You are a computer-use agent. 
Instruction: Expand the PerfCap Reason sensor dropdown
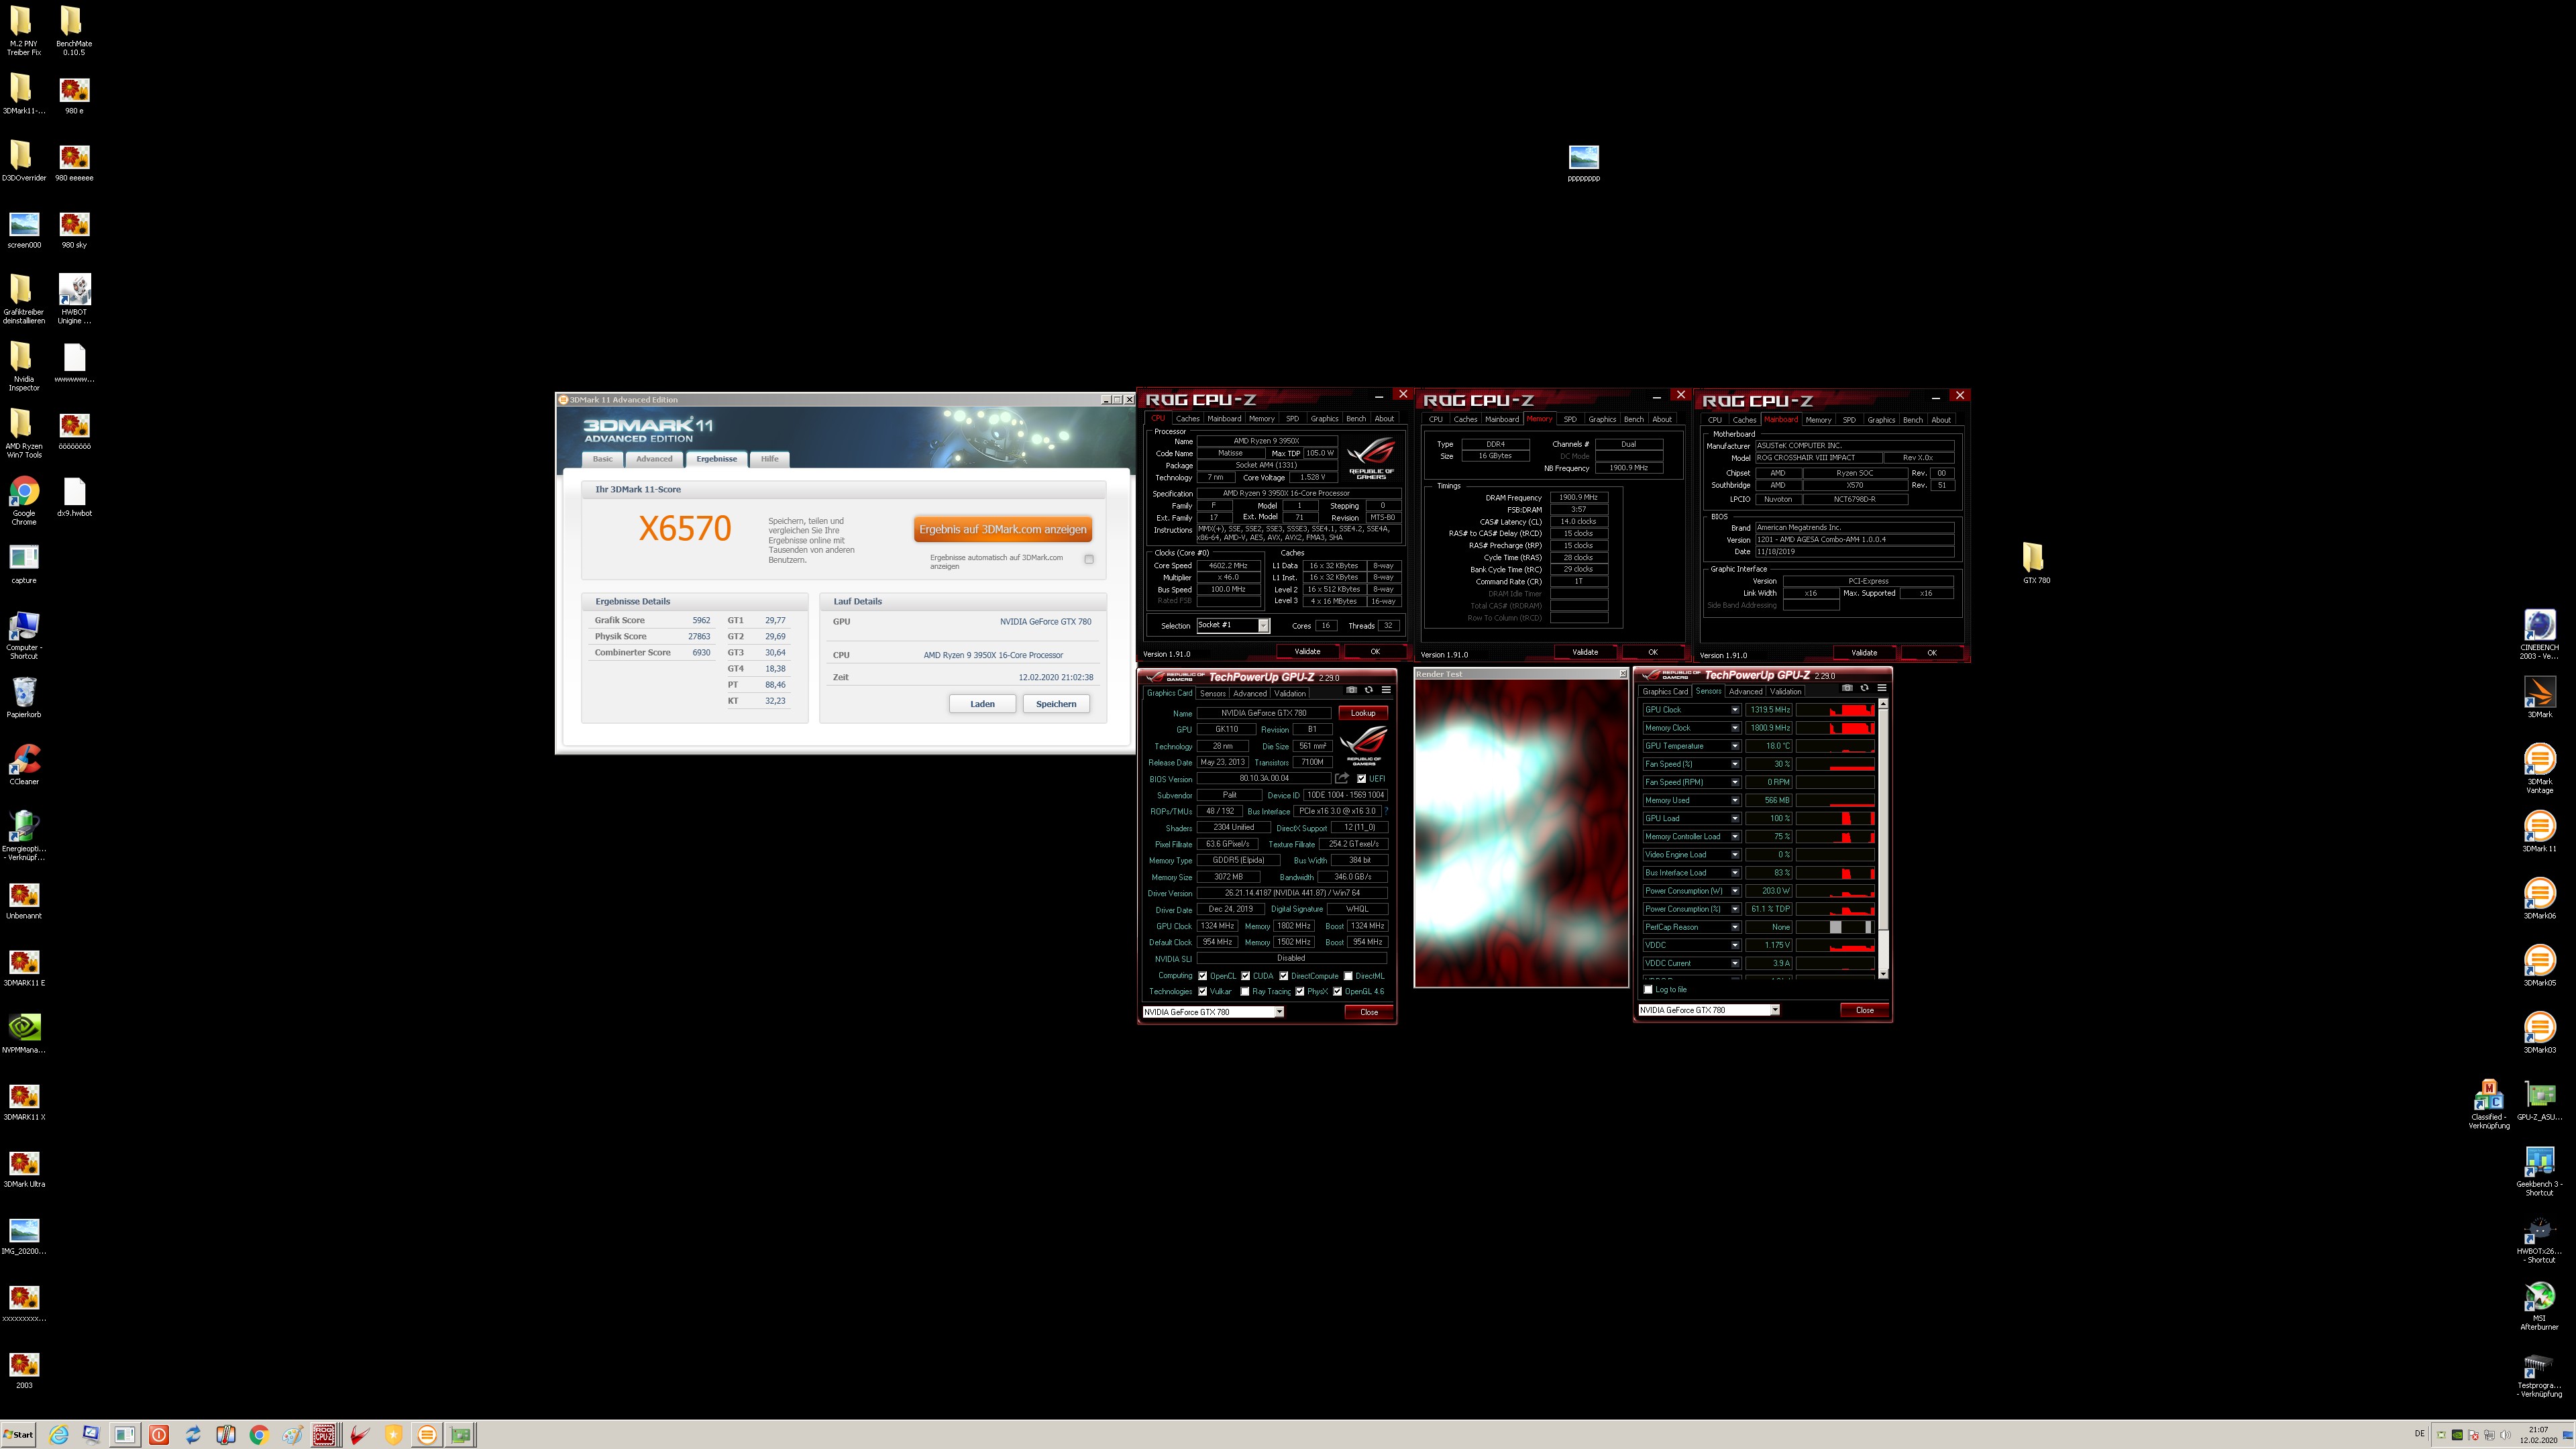1735,927
